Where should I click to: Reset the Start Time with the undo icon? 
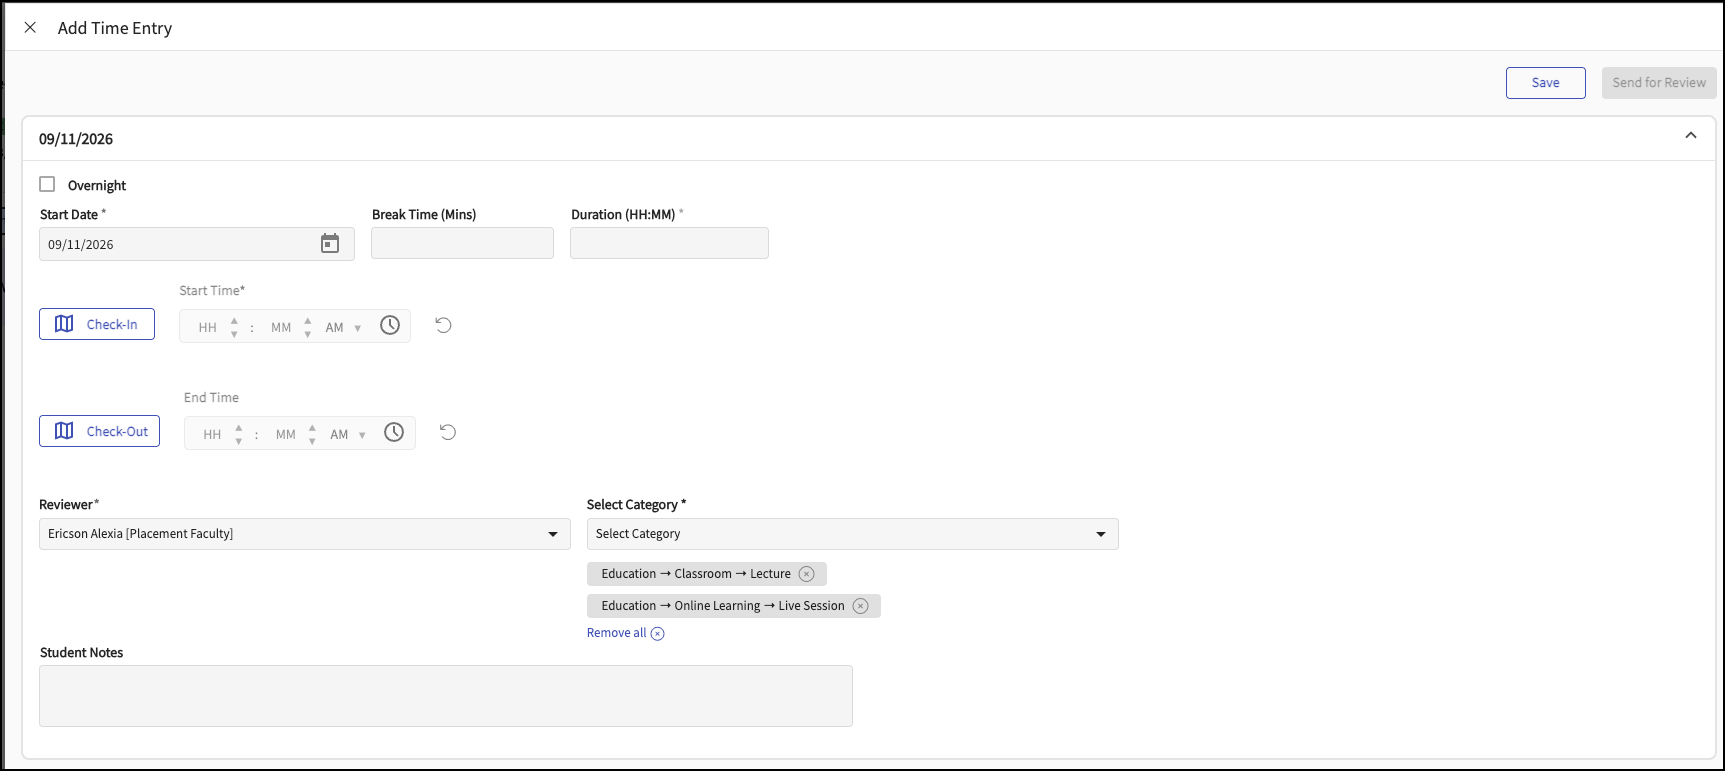point(444,325)
